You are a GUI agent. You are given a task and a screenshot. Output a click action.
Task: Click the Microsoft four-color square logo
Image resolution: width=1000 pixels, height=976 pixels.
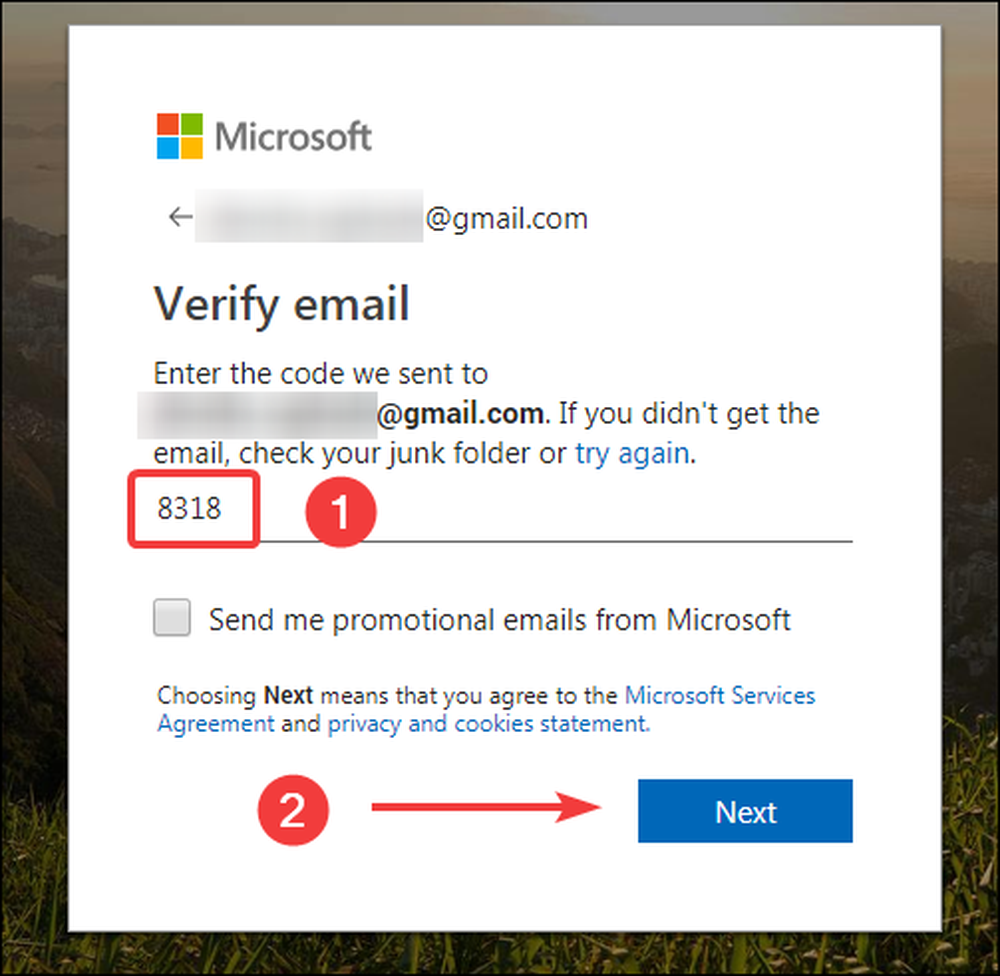point(180,136)
